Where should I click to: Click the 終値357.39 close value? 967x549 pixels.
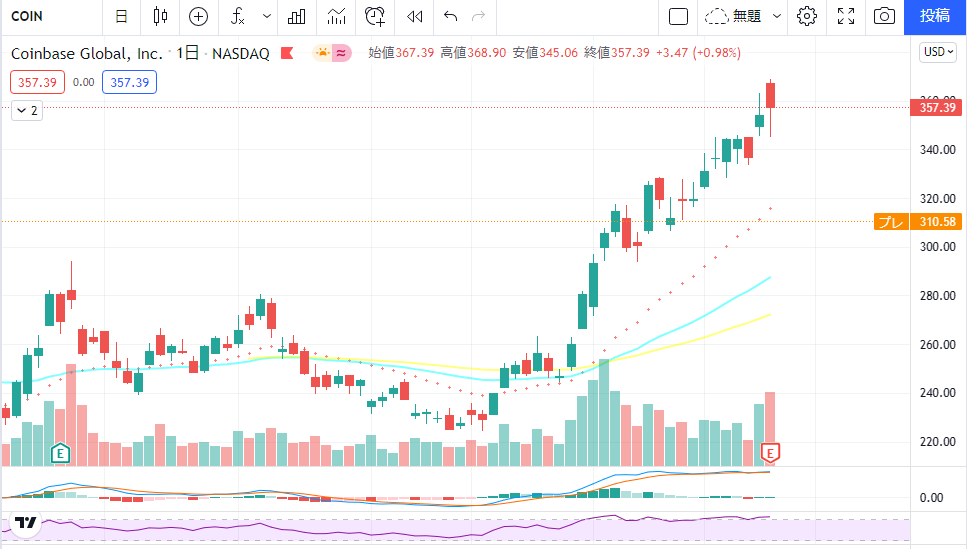617,53
